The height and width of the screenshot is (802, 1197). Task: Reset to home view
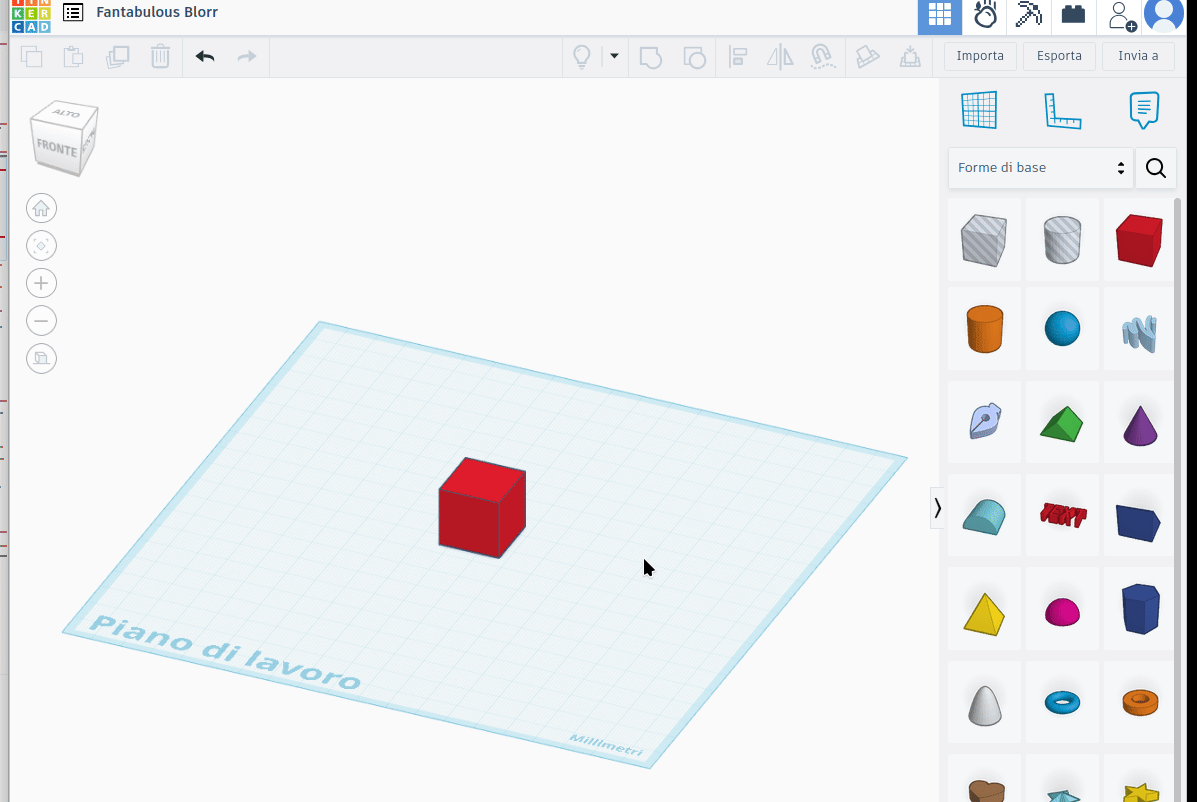tap(41, 208)
